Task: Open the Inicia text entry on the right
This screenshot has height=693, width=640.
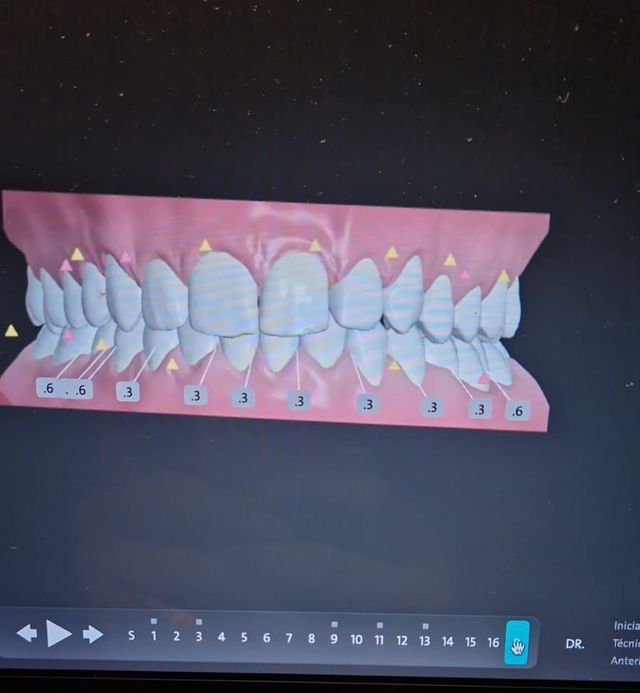Action: 626,625
